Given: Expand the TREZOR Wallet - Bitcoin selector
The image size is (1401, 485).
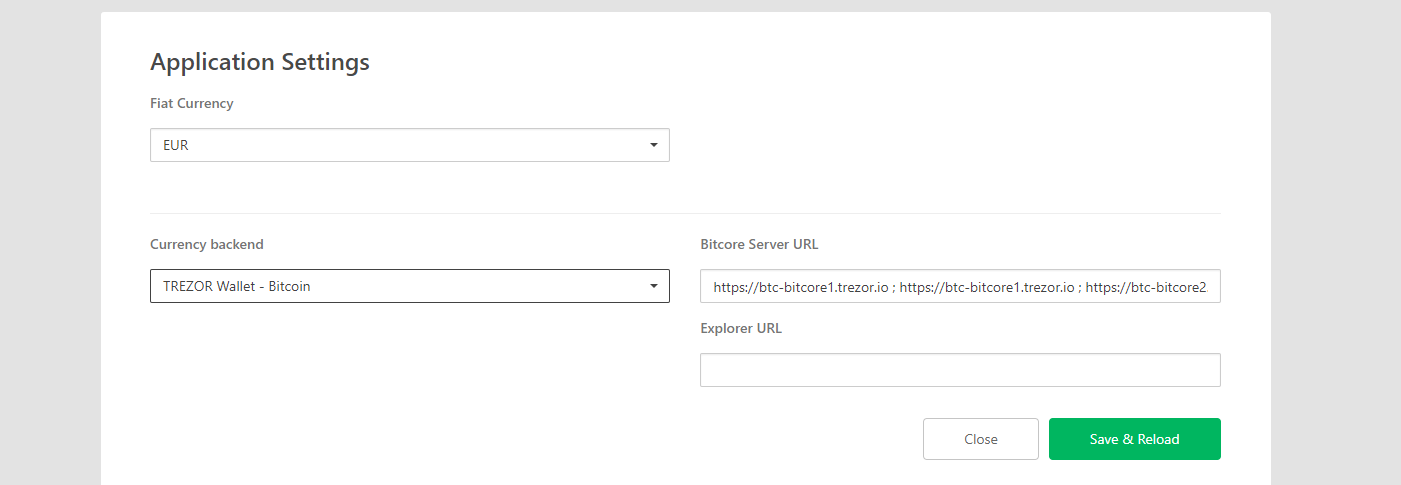Looking at the screenshot, I should coord(410,286).
